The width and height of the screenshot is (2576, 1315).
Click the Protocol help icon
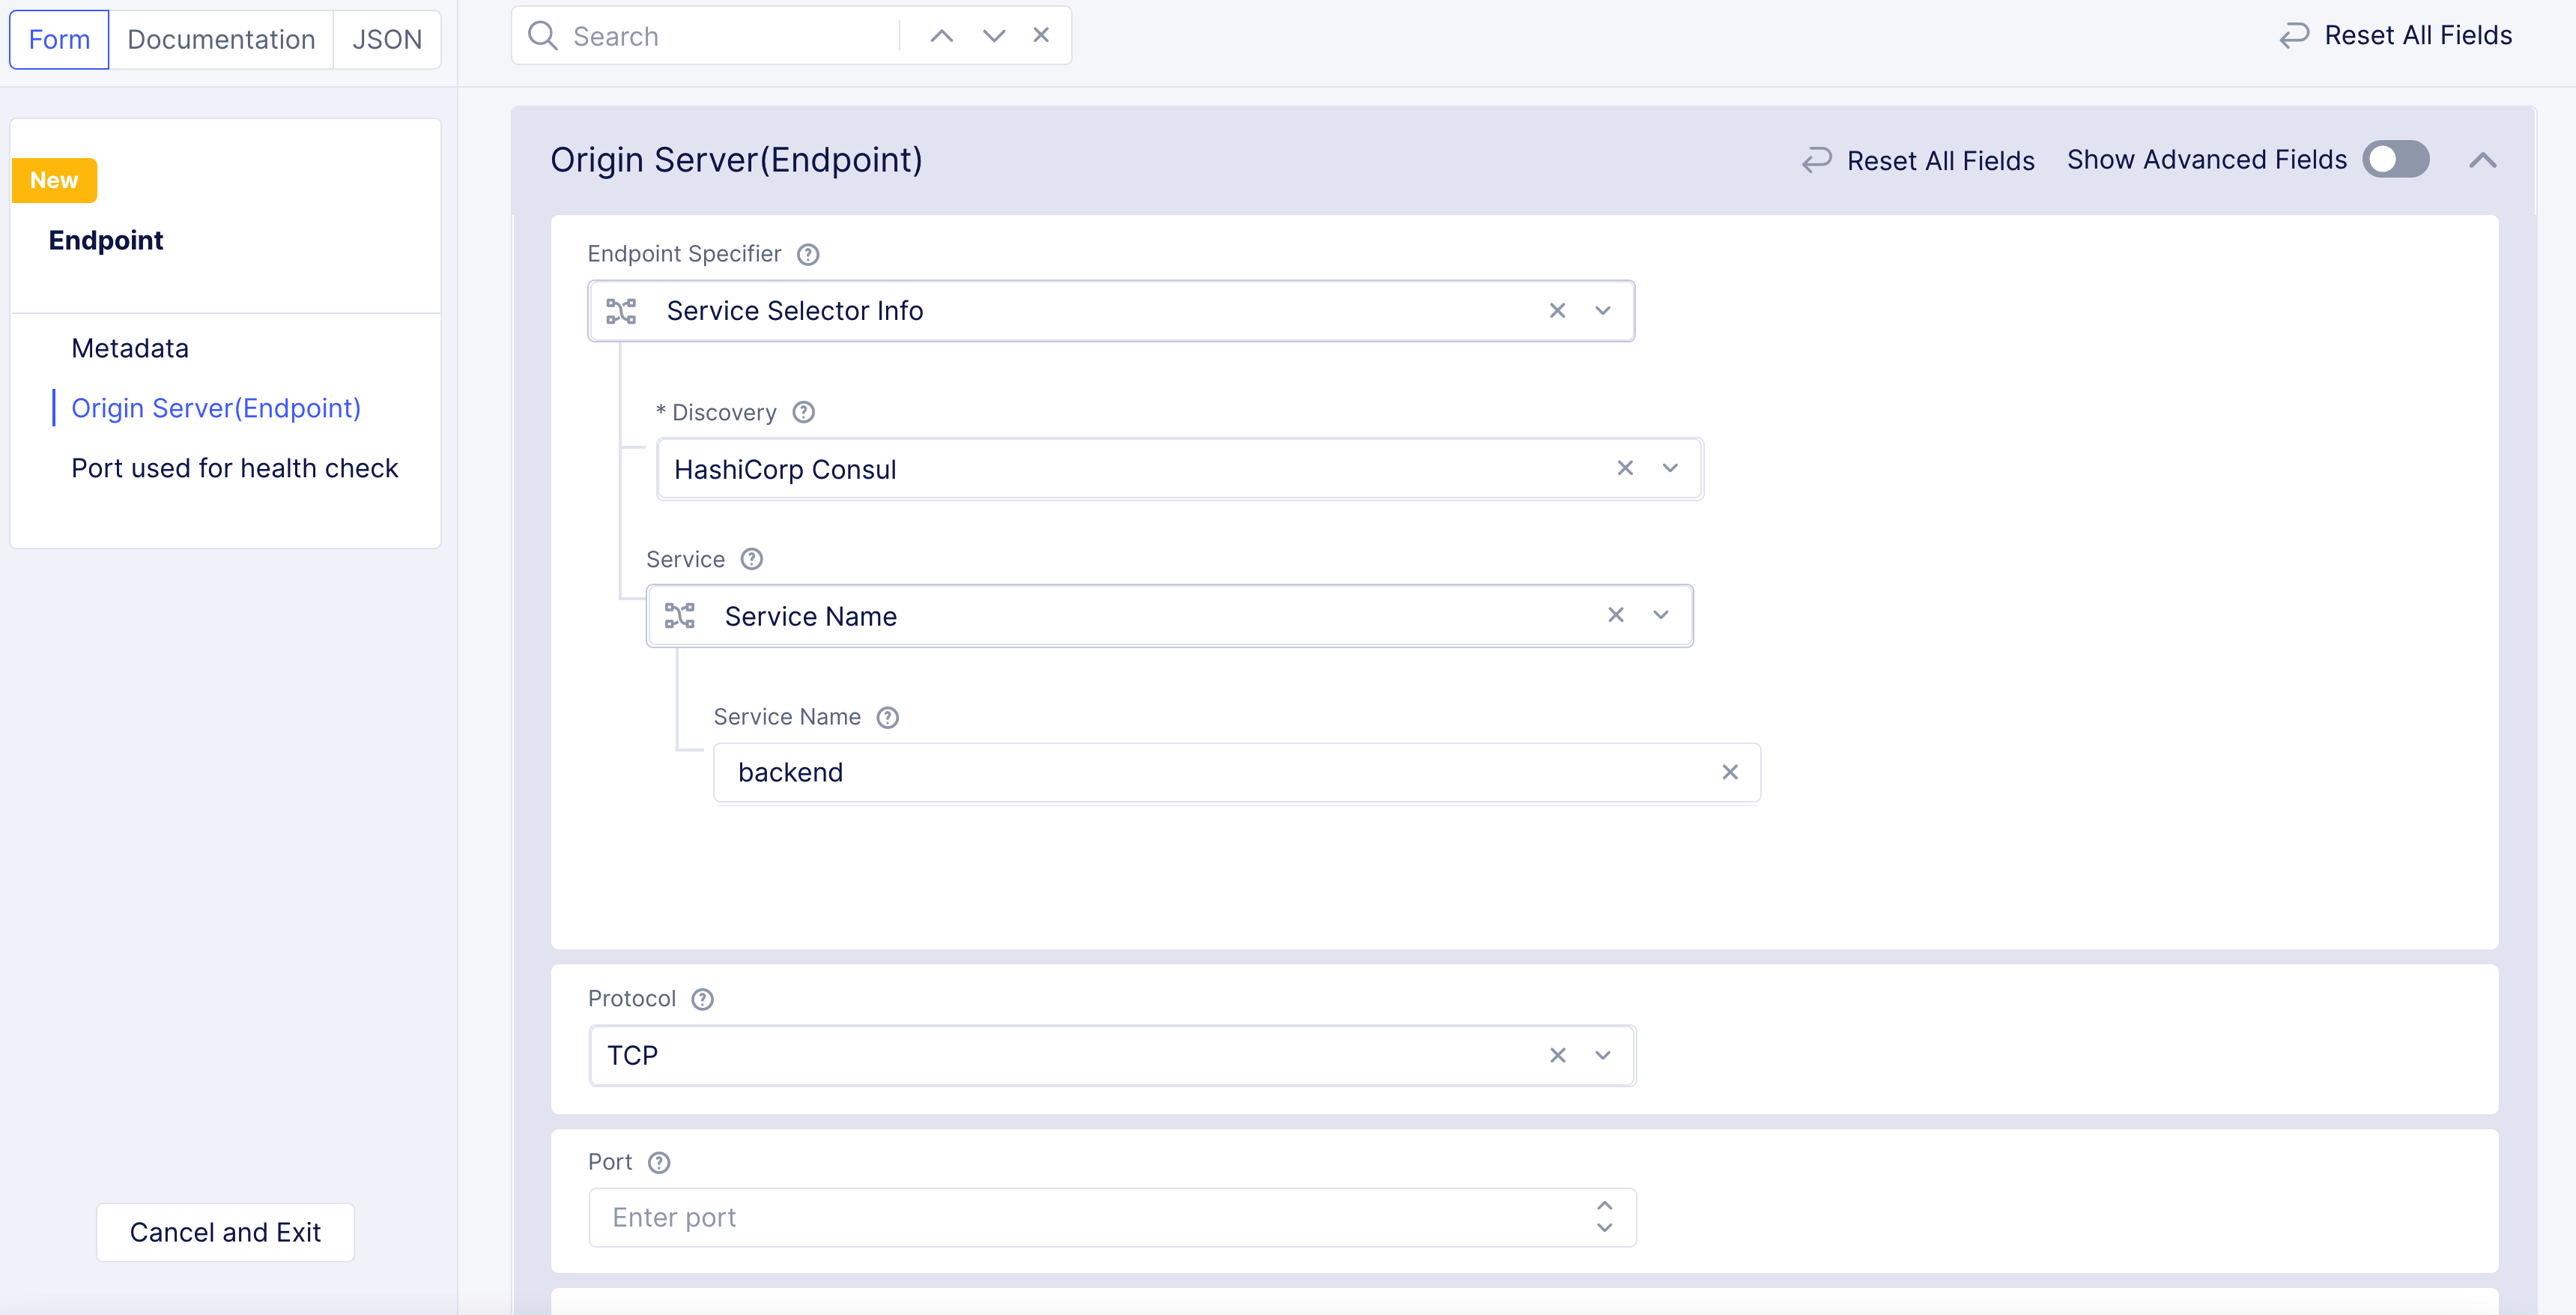tap(702, 999)
